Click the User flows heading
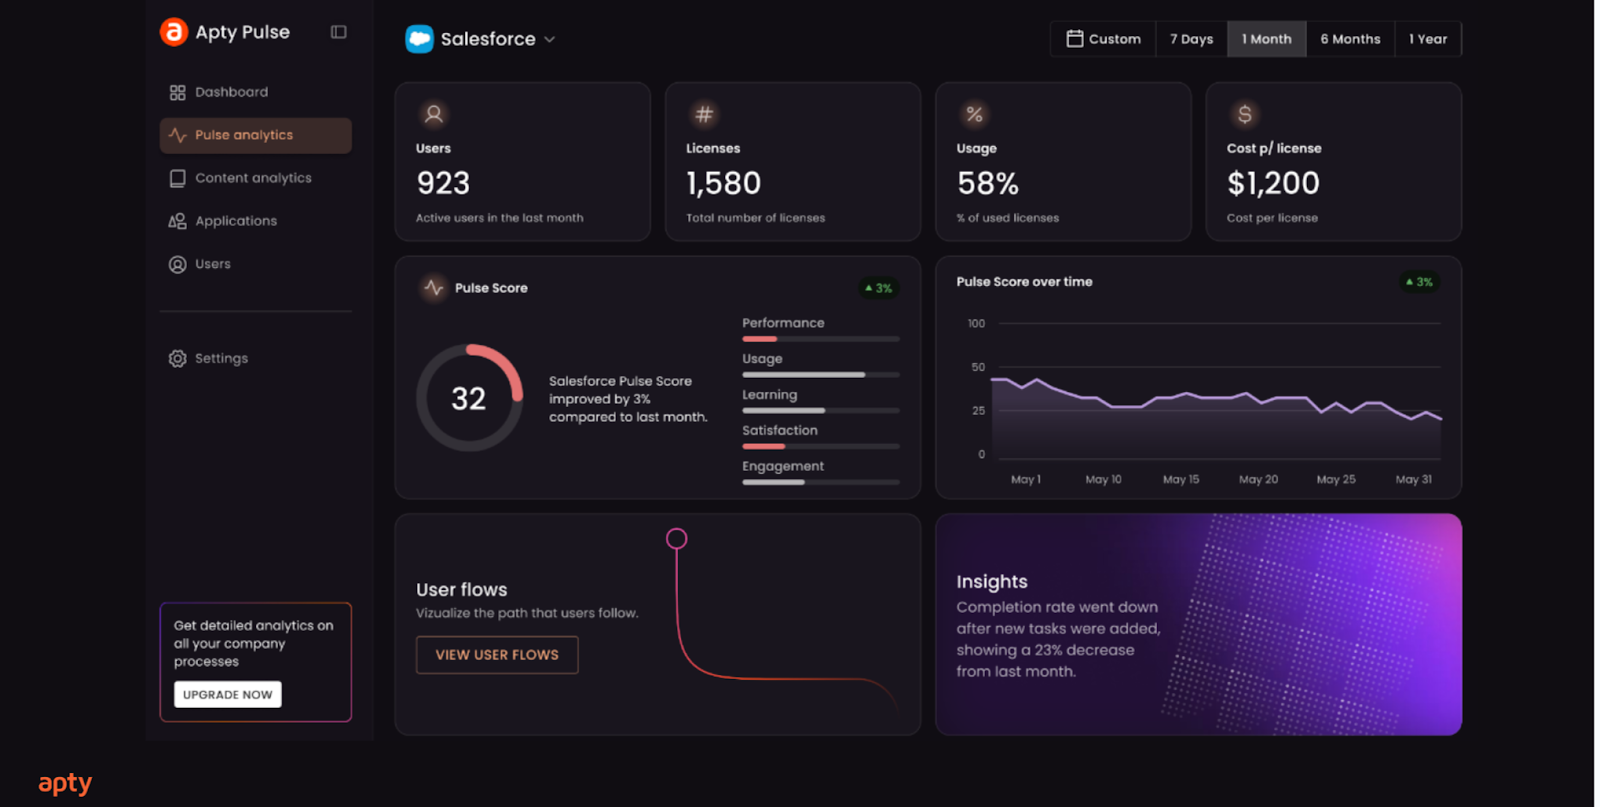1600x807 pixels. pyautogui.click(x=462, y=590)
